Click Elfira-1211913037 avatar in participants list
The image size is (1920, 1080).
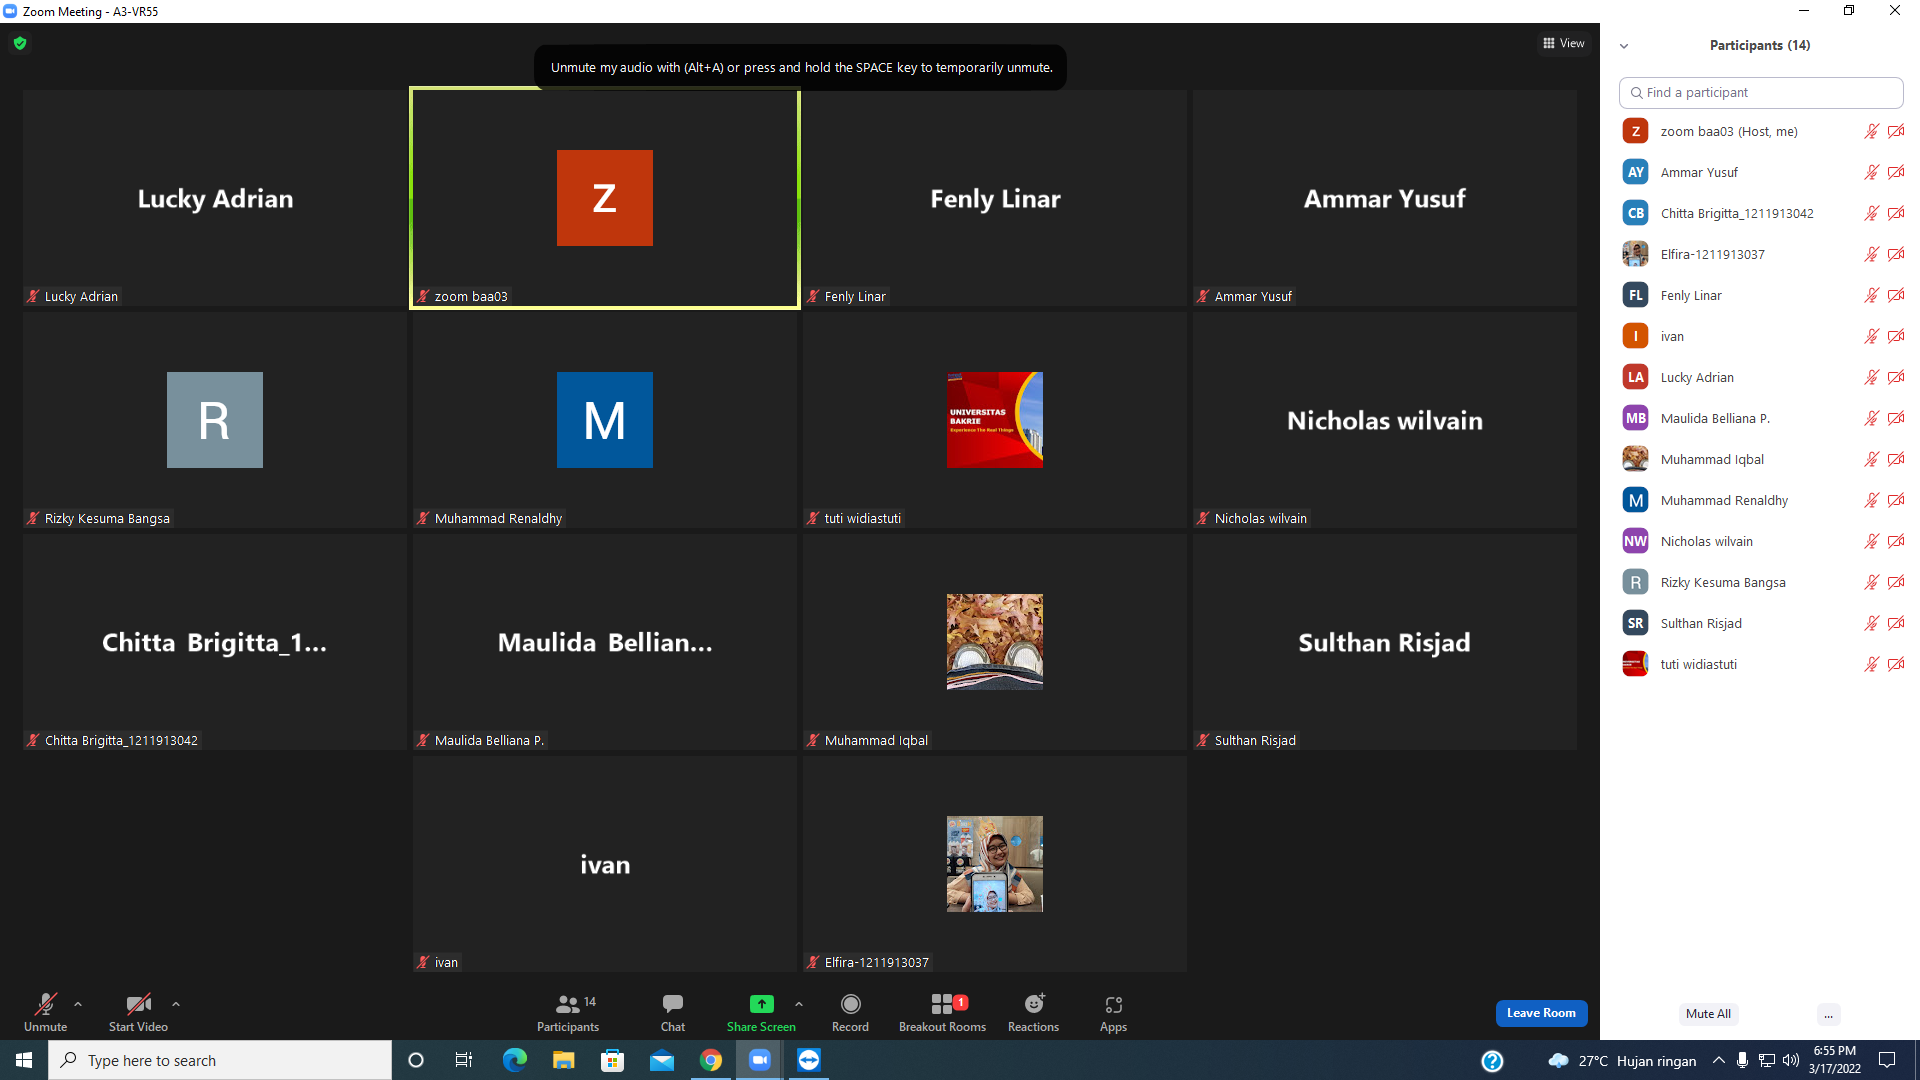[x=1635, y=254]
